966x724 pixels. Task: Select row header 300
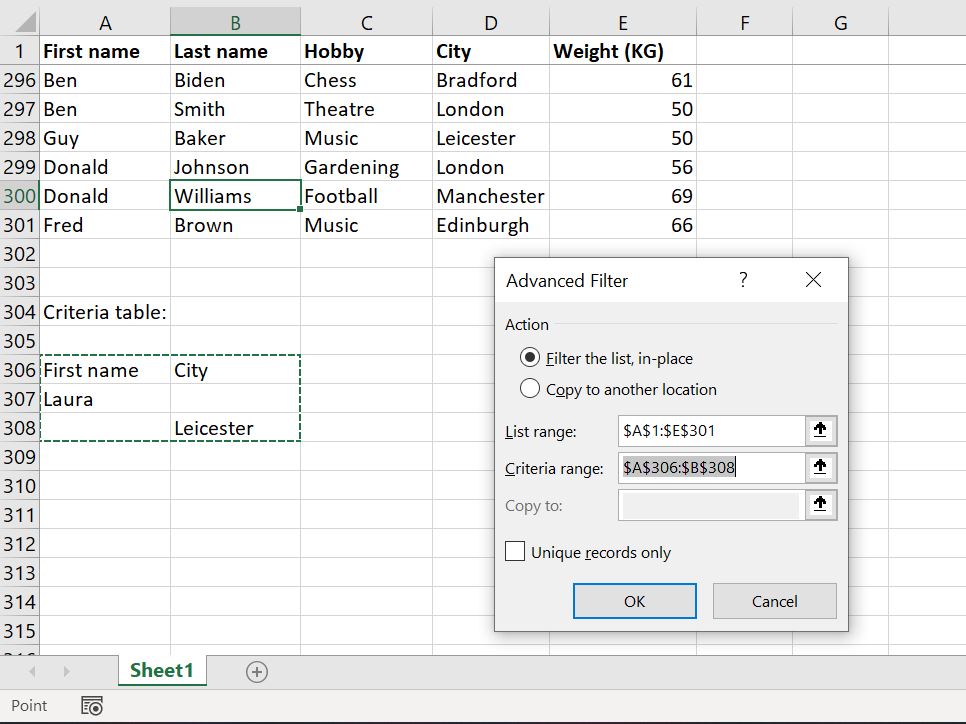pos(17,196)
